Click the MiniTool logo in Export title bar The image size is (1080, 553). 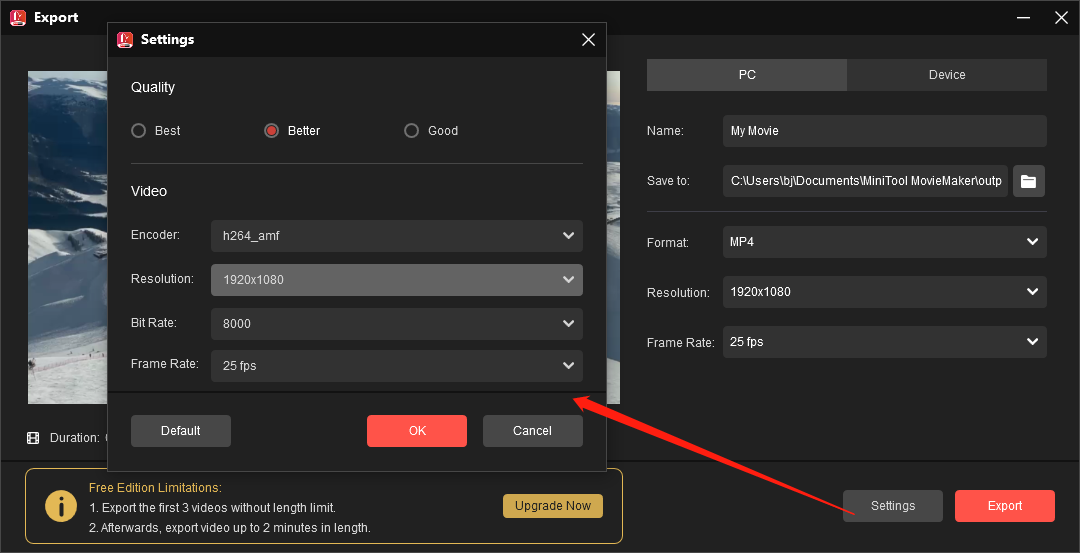[18, 18]
